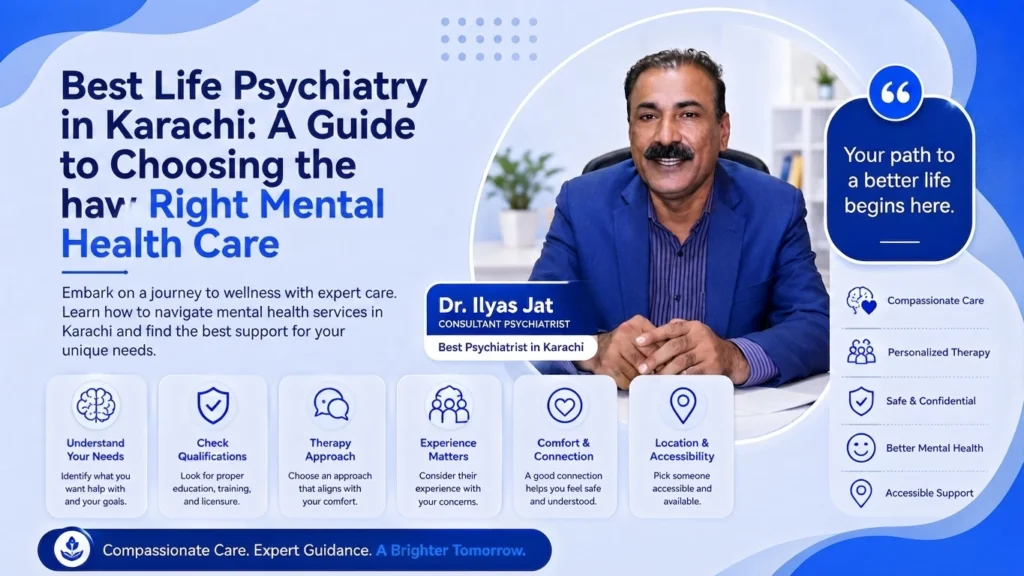Viewport: 1024px width, 576px height.
Task: Click the Best Psychiatrist in Karachi pill
Action: (x=511, y=347)
